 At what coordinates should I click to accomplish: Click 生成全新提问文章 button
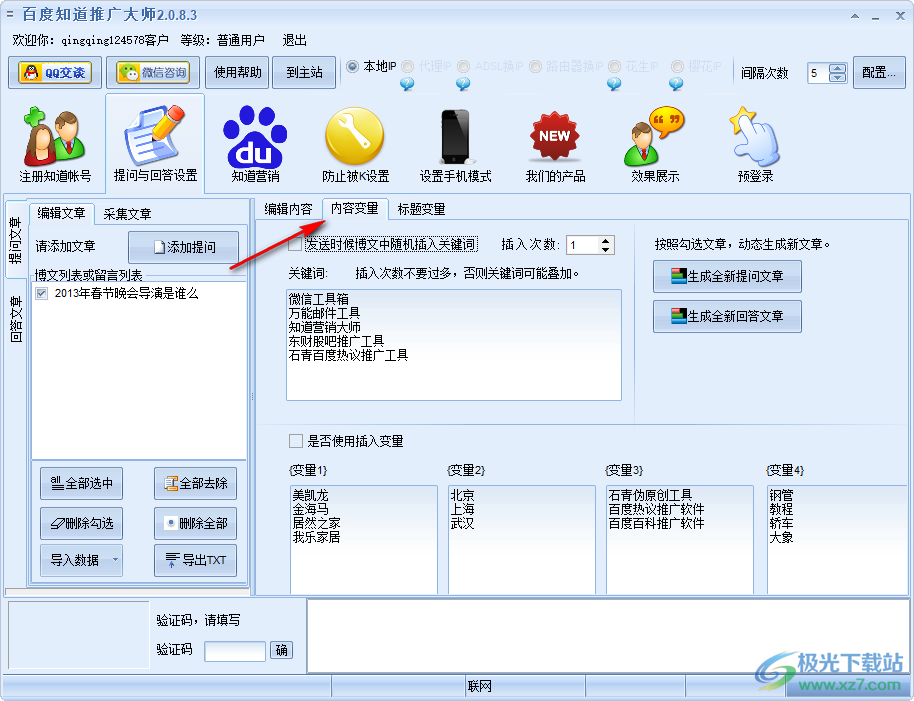pos(727,276)
